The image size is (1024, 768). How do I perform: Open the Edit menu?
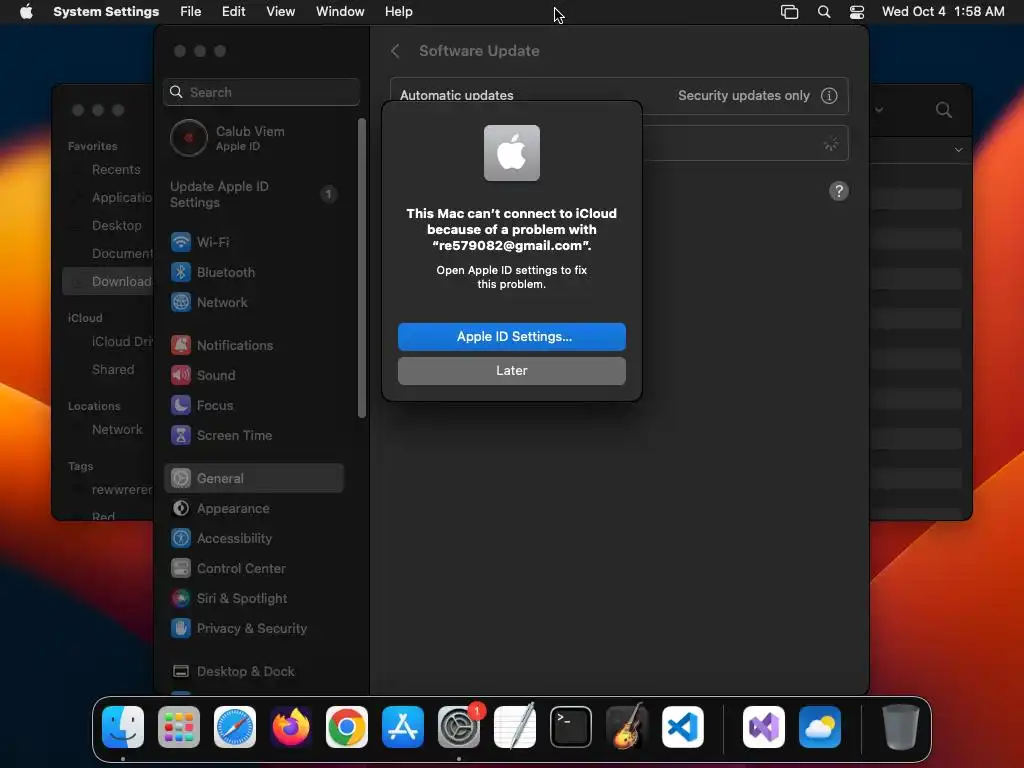coord(233,12)
